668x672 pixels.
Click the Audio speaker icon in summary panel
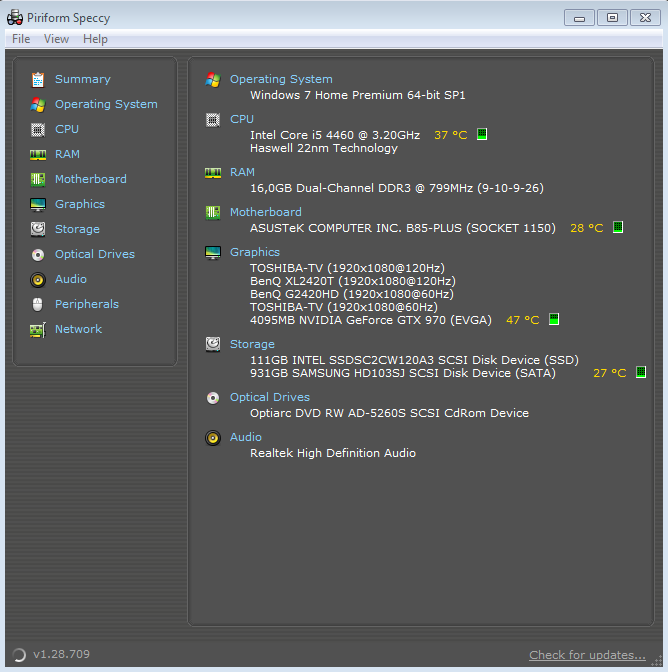click(213, 438)
